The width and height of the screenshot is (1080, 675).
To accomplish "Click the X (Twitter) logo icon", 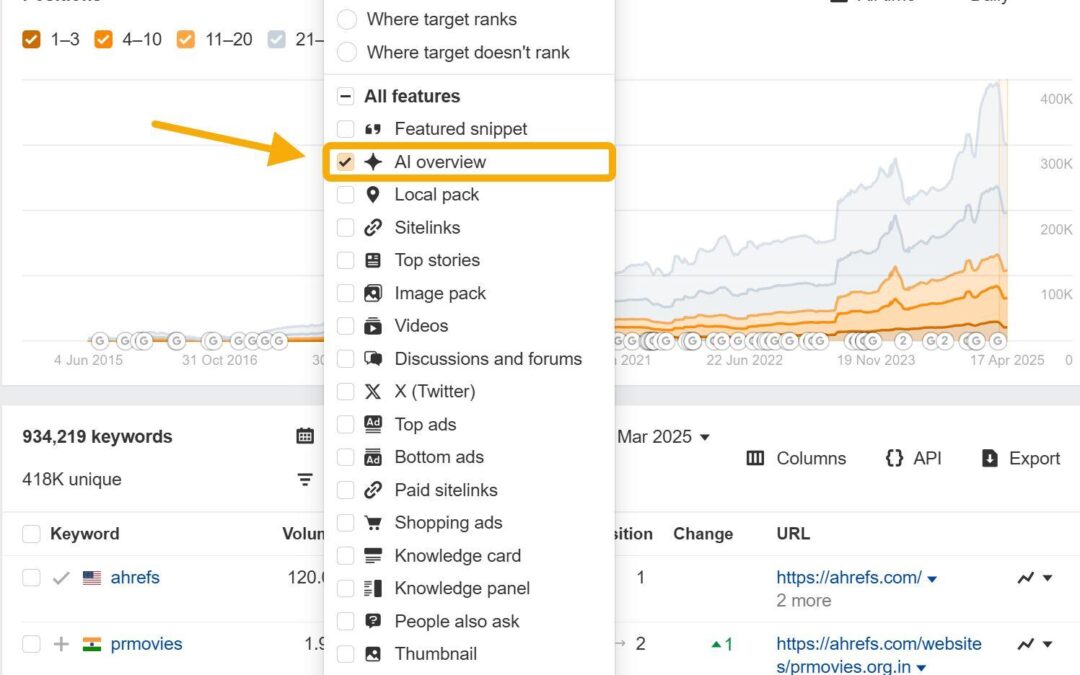I will tap(373, 392).
